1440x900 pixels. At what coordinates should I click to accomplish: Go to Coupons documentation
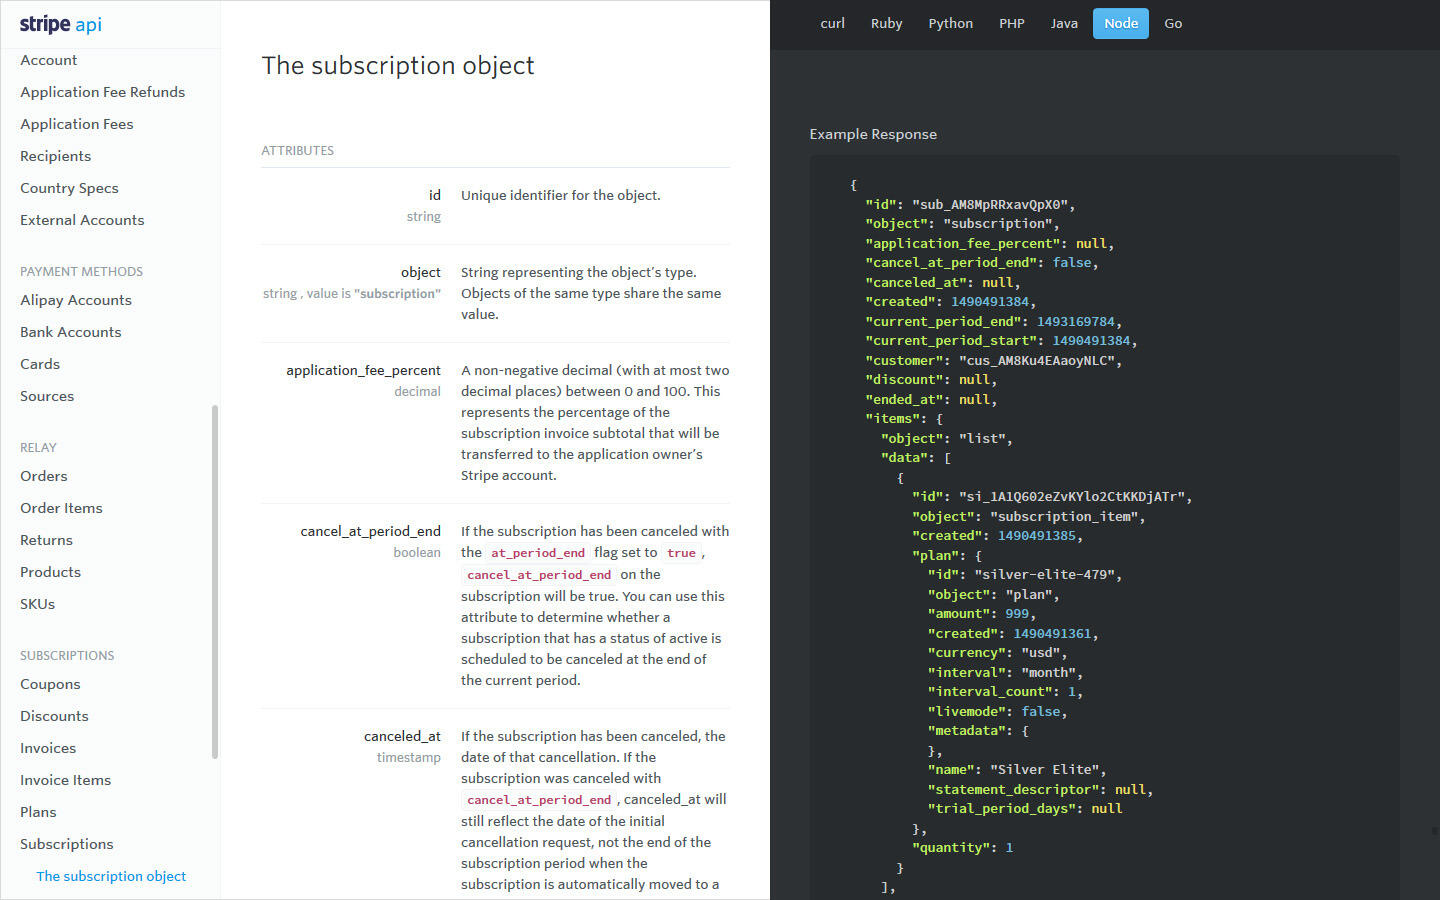click(50, 684)
